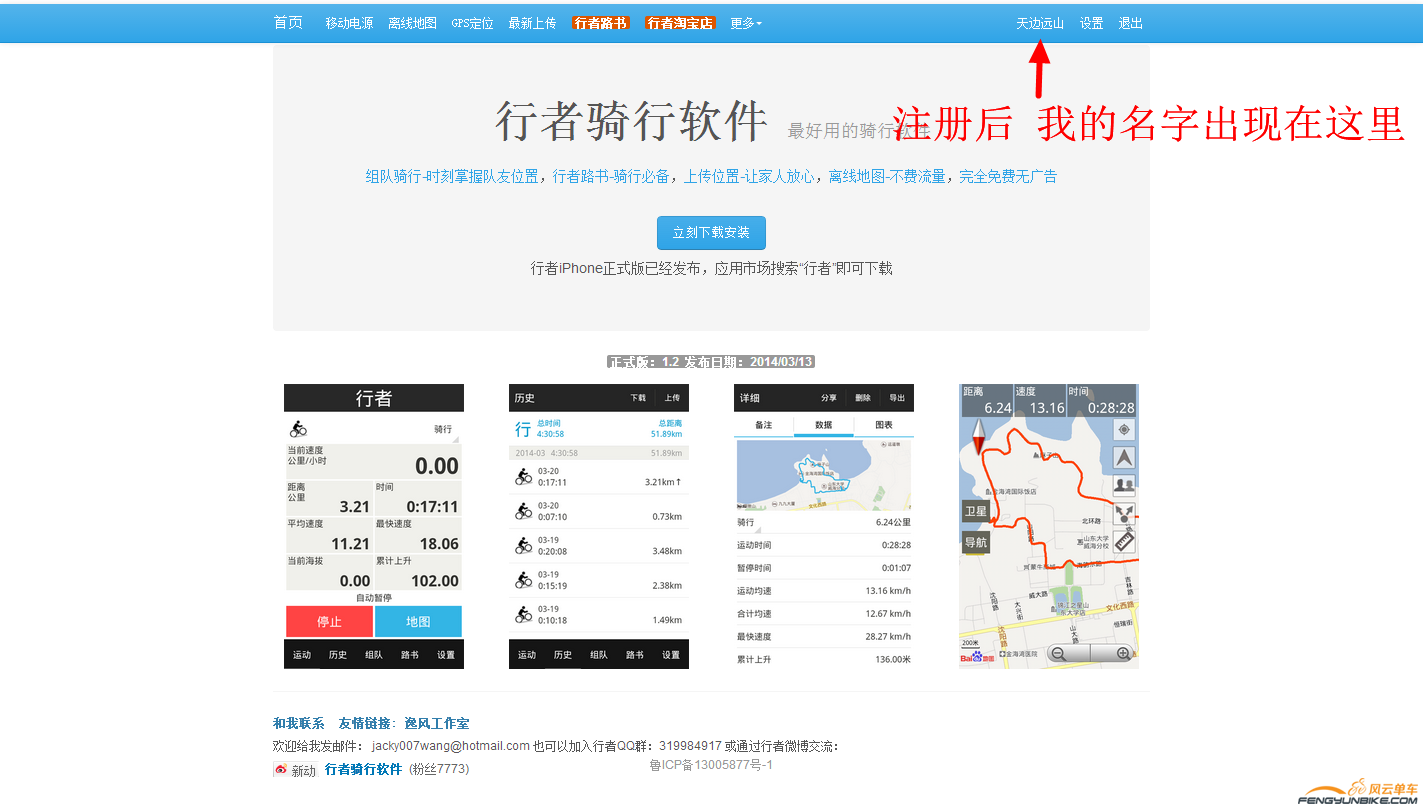Select the 图表 tab in details screenshot

point(883,425)
